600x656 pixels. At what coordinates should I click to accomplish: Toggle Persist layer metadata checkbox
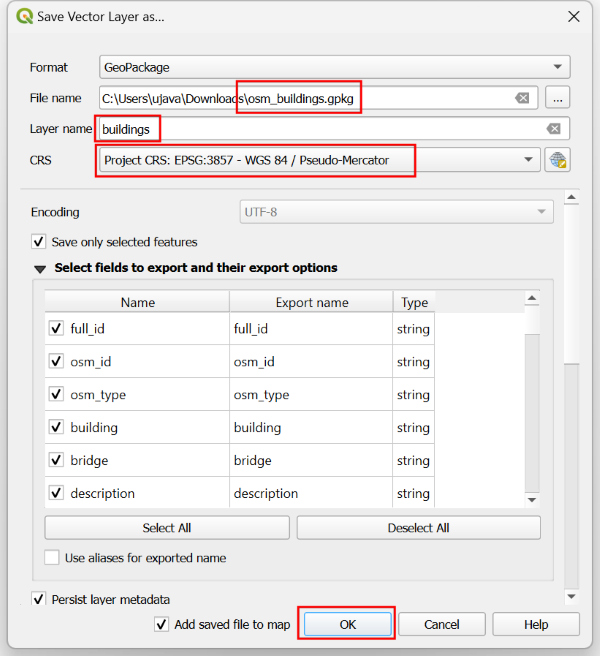pos(39,599)
